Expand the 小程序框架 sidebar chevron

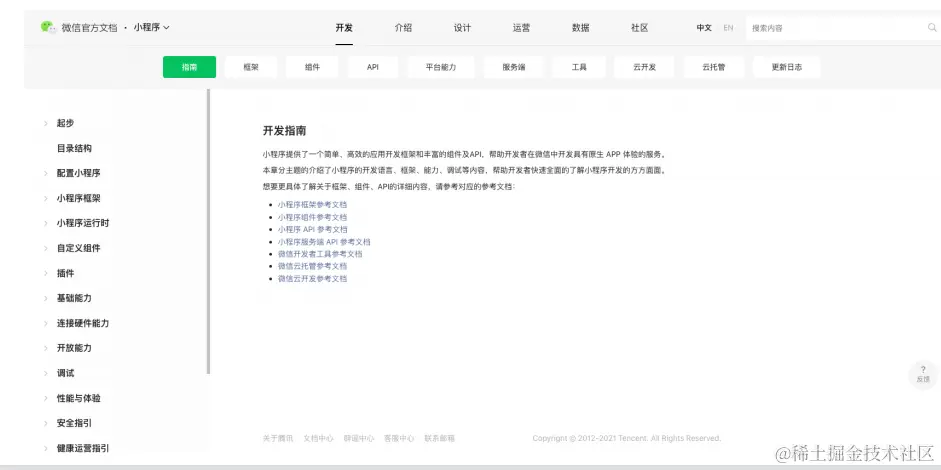(x=46, y=198)
